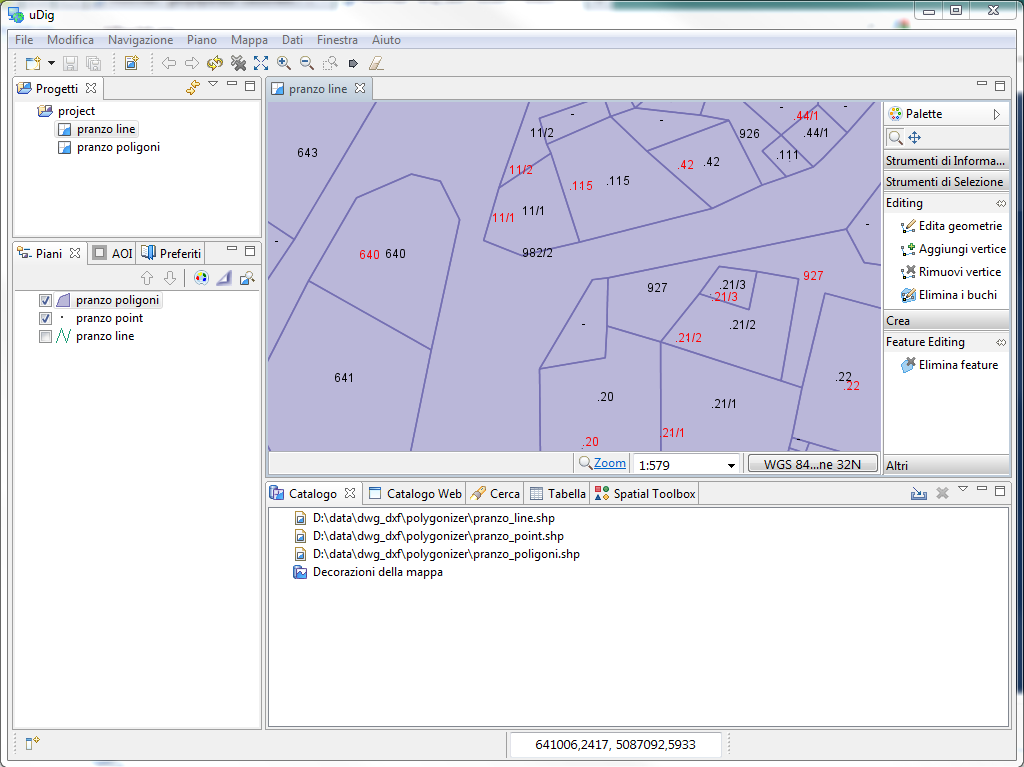Select Edita geometrie tool
This screenshot has width=1024, height=767.
click(x=951, y=226)
